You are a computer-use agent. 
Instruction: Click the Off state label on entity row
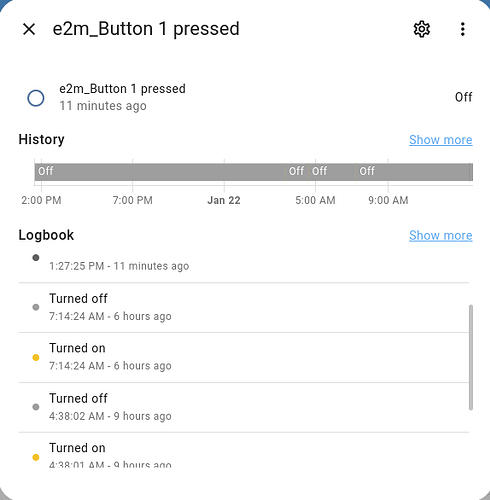(x=463, y=97)
